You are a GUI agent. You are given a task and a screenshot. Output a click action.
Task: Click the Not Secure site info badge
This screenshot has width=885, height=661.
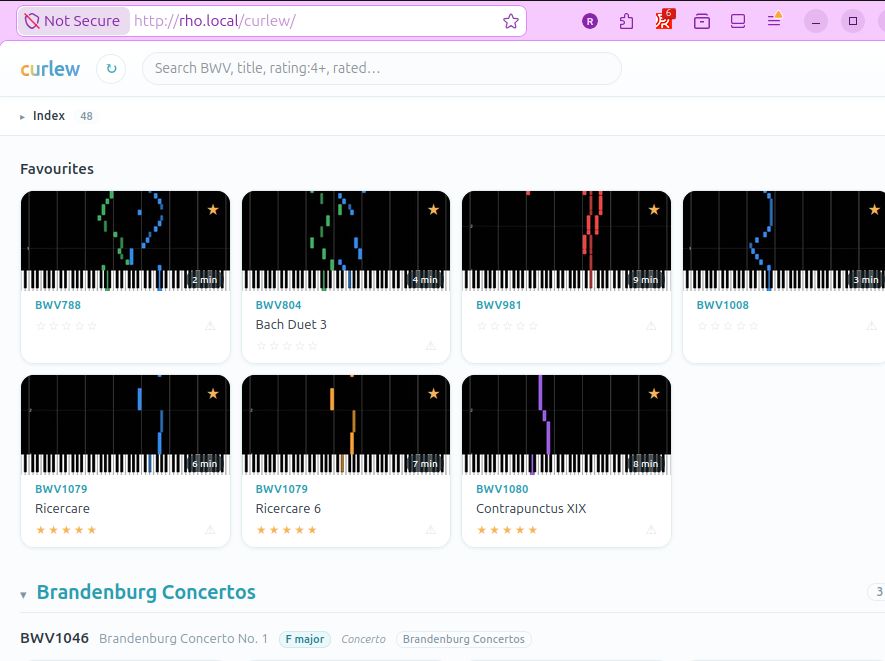(73, 21)
